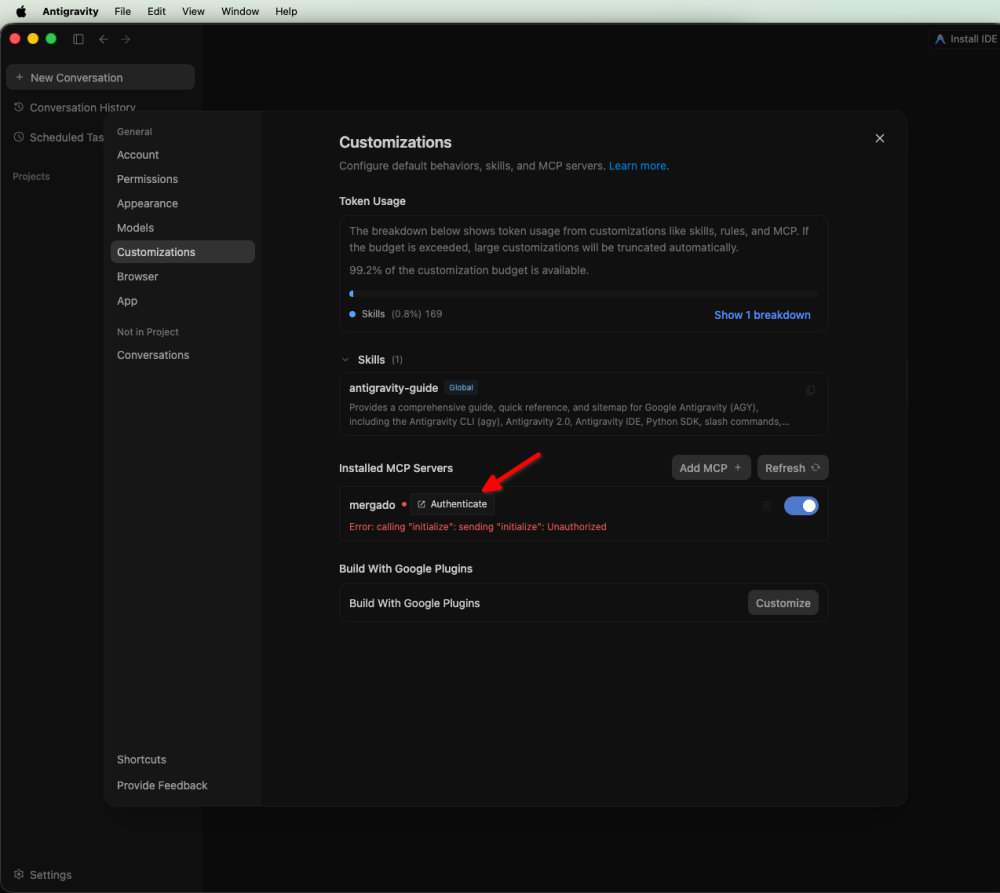Image resolution: width=1000 pixels, height=893 pixels.
Task: Click the Install IDE button
Action: click(x=966, y=39)
